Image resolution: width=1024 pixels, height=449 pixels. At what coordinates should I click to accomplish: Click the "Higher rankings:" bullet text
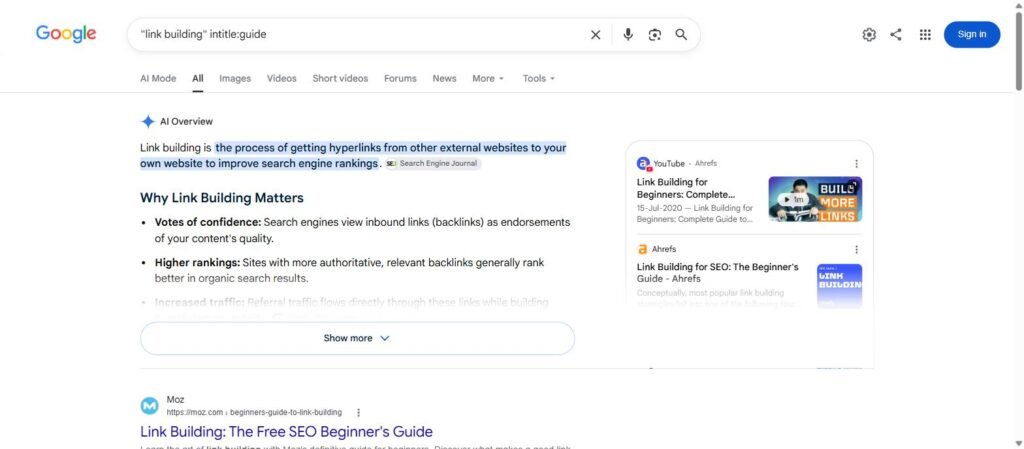click(x=197, y=262)
